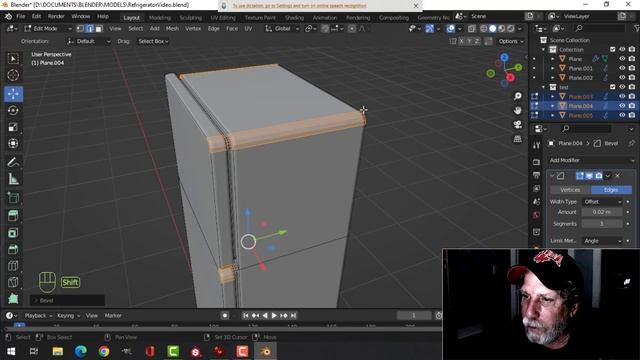This screenshot has width=640, height=360.
Task: Open the File menu
Action: (x=21, y=16)
